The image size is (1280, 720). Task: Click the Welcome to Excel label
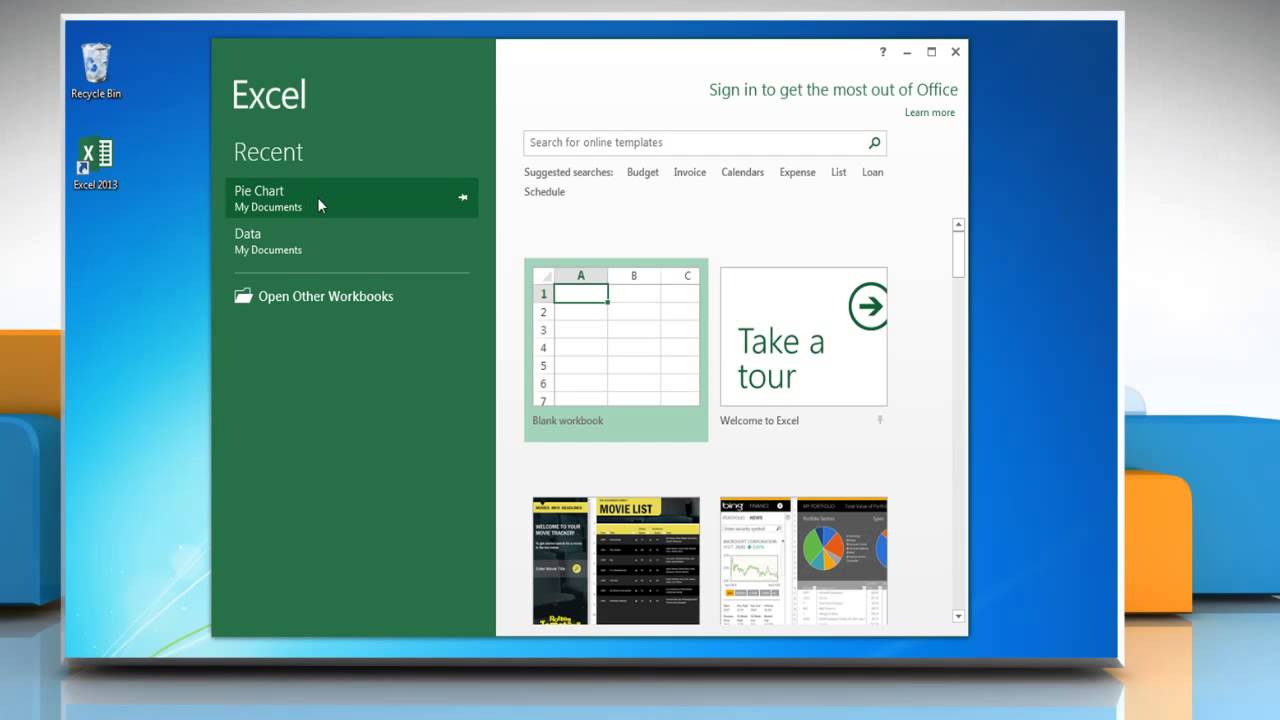click(760, 421)
